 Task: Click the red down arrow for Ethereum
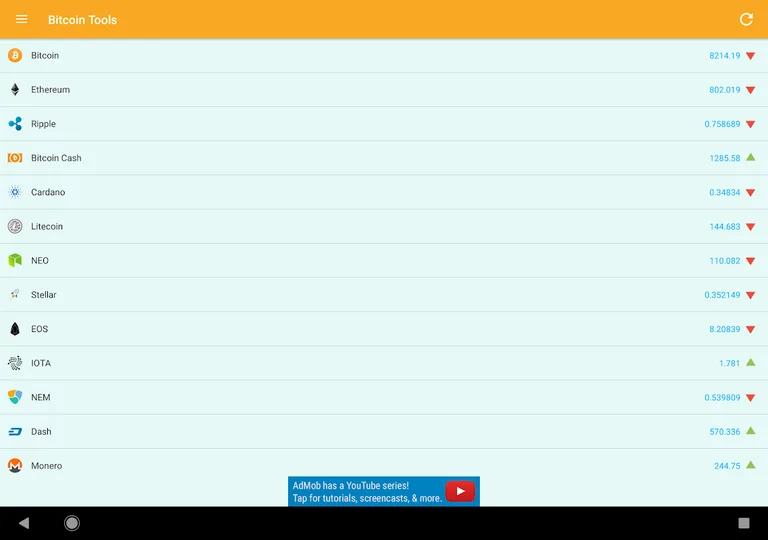pyautogui.click(x=750, y=90)
